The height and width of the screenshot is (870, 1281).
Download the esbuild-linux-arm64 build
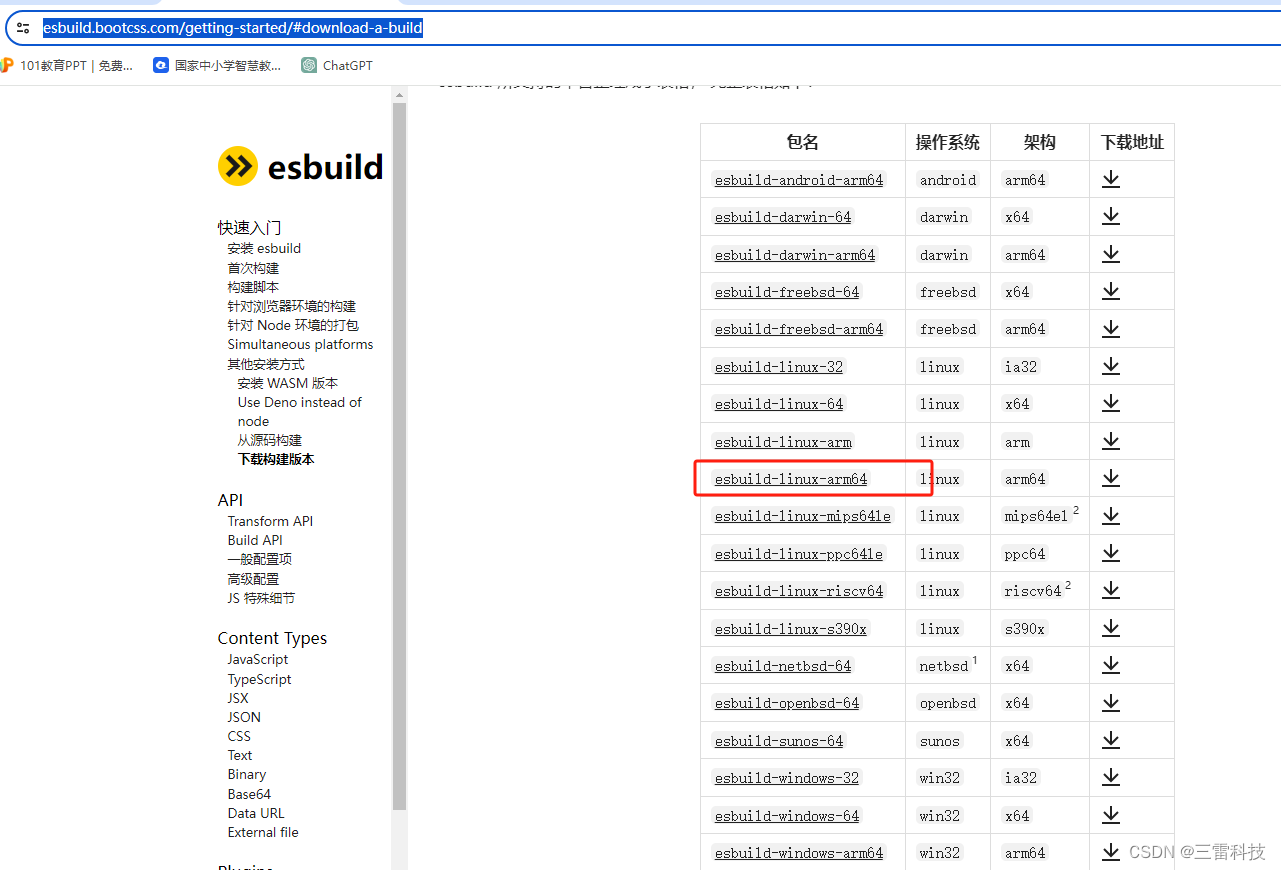1110,478
